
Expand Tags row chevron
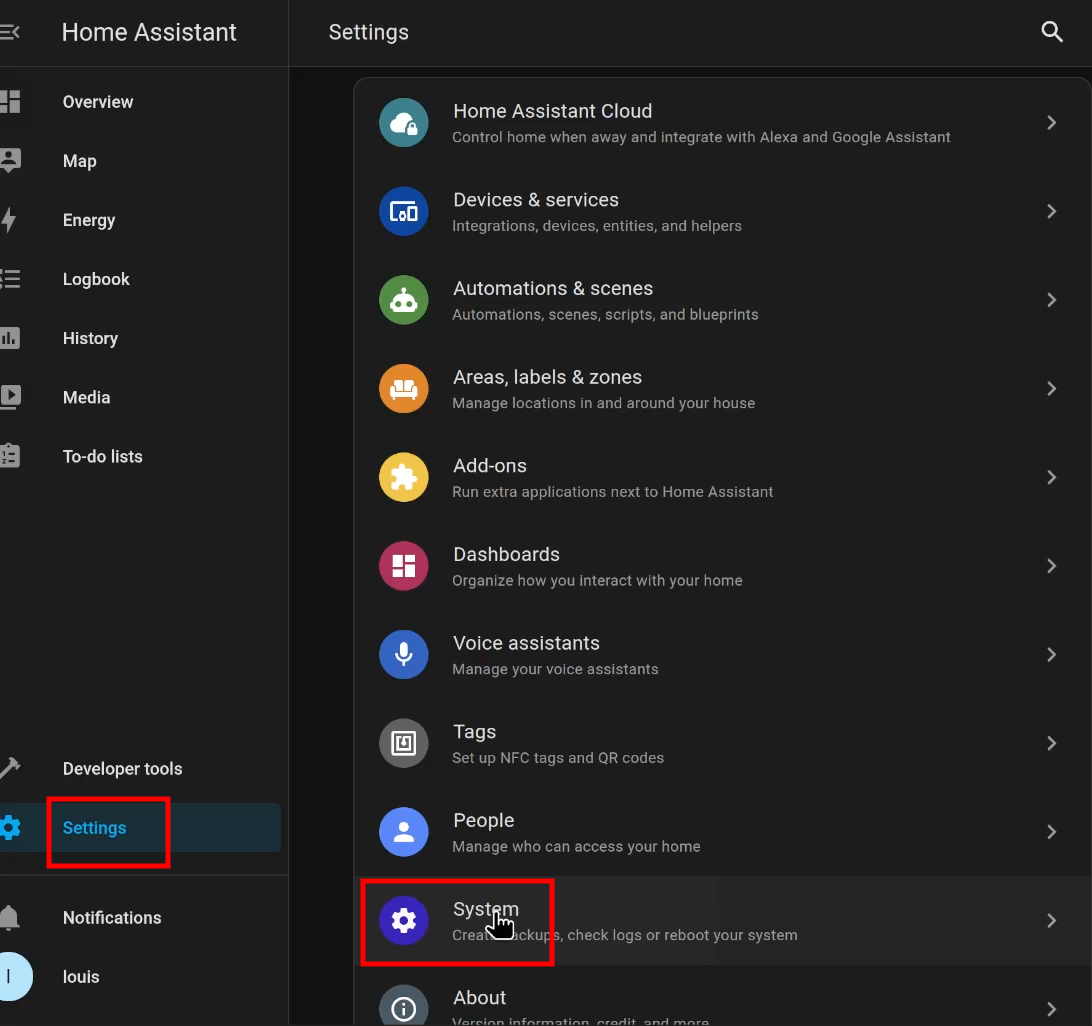coord(1052,743)
